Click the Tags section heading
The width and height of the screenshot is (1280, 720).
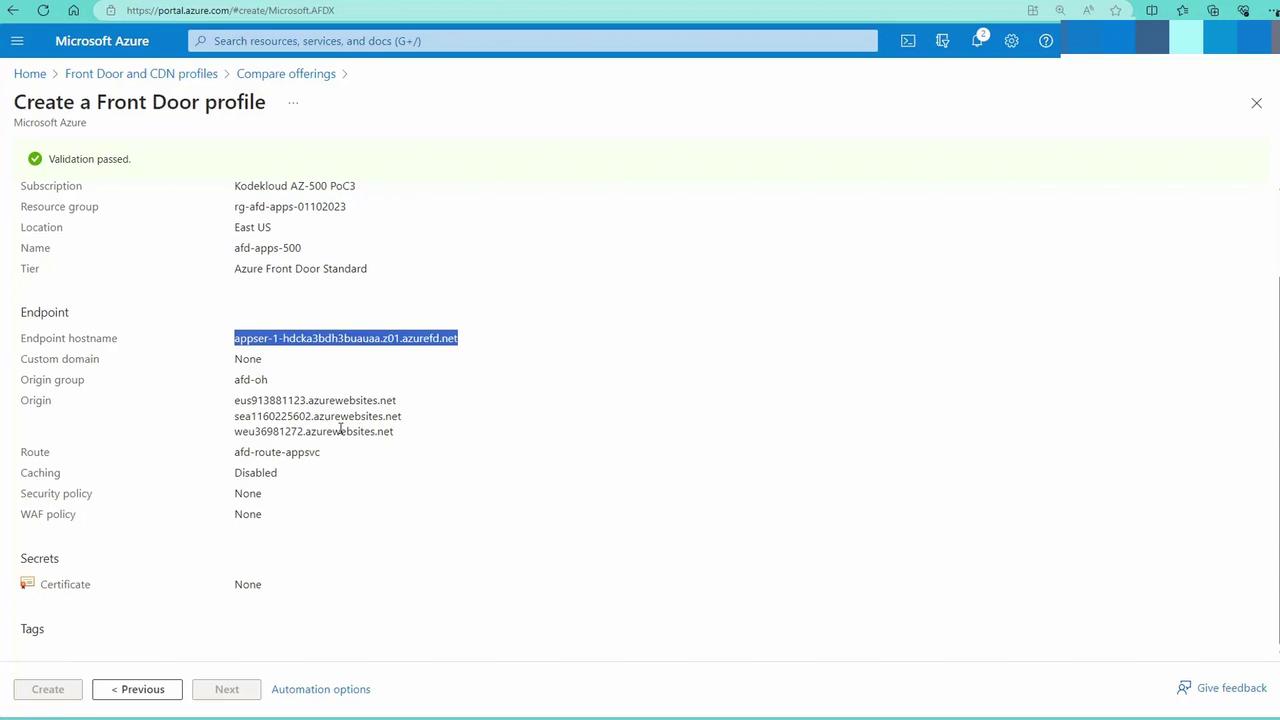(x=32, y=629)
